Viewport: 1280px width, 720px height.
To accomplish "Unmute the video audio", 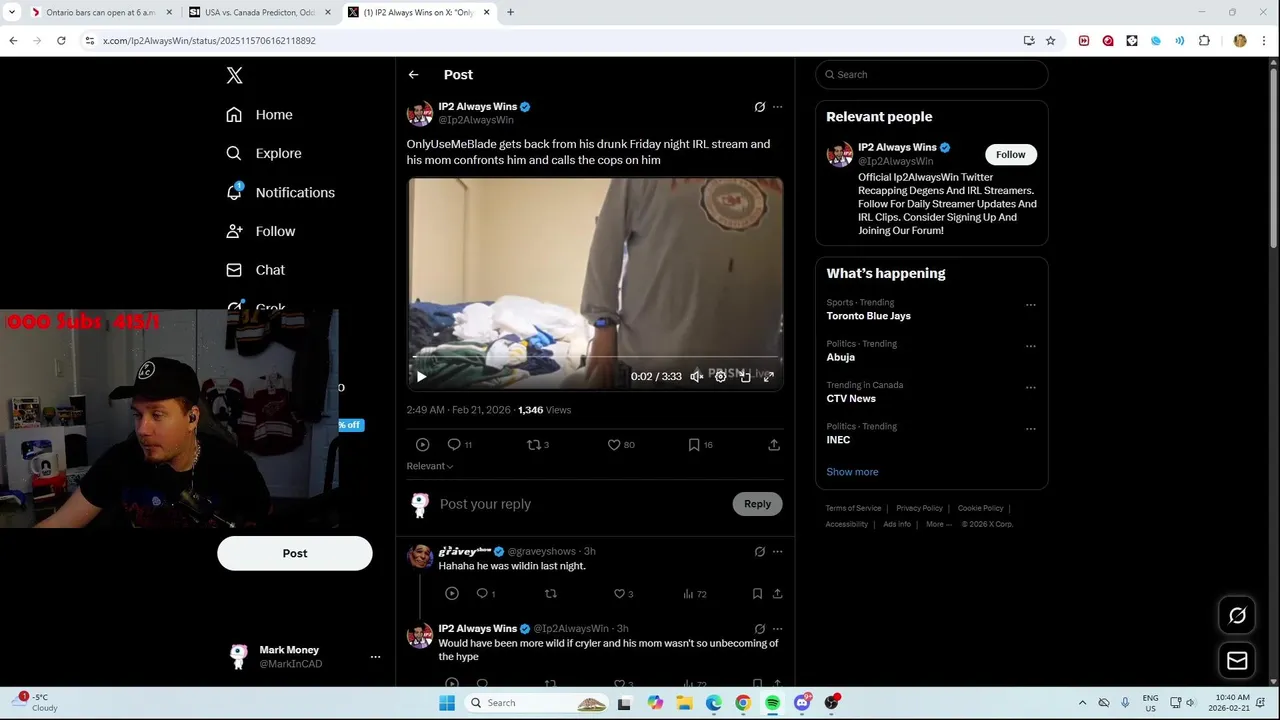I will click(696, 377).
